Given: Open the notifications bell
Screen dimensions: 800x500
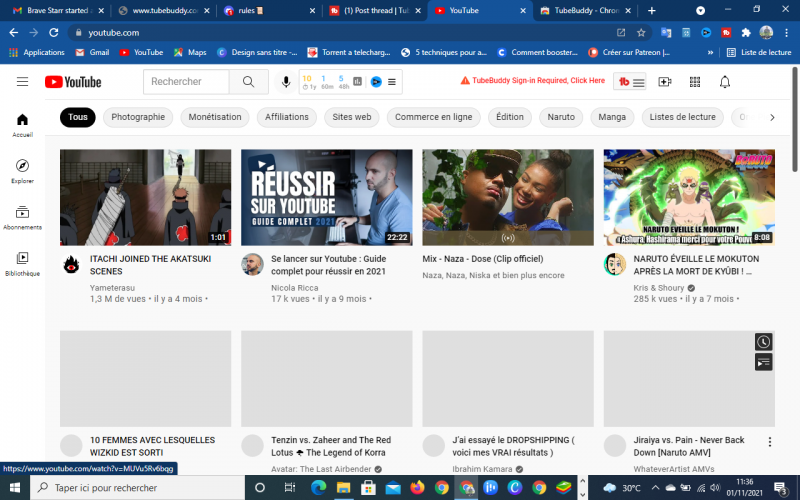Looking at the screenshot, I should tap(725, 81).
